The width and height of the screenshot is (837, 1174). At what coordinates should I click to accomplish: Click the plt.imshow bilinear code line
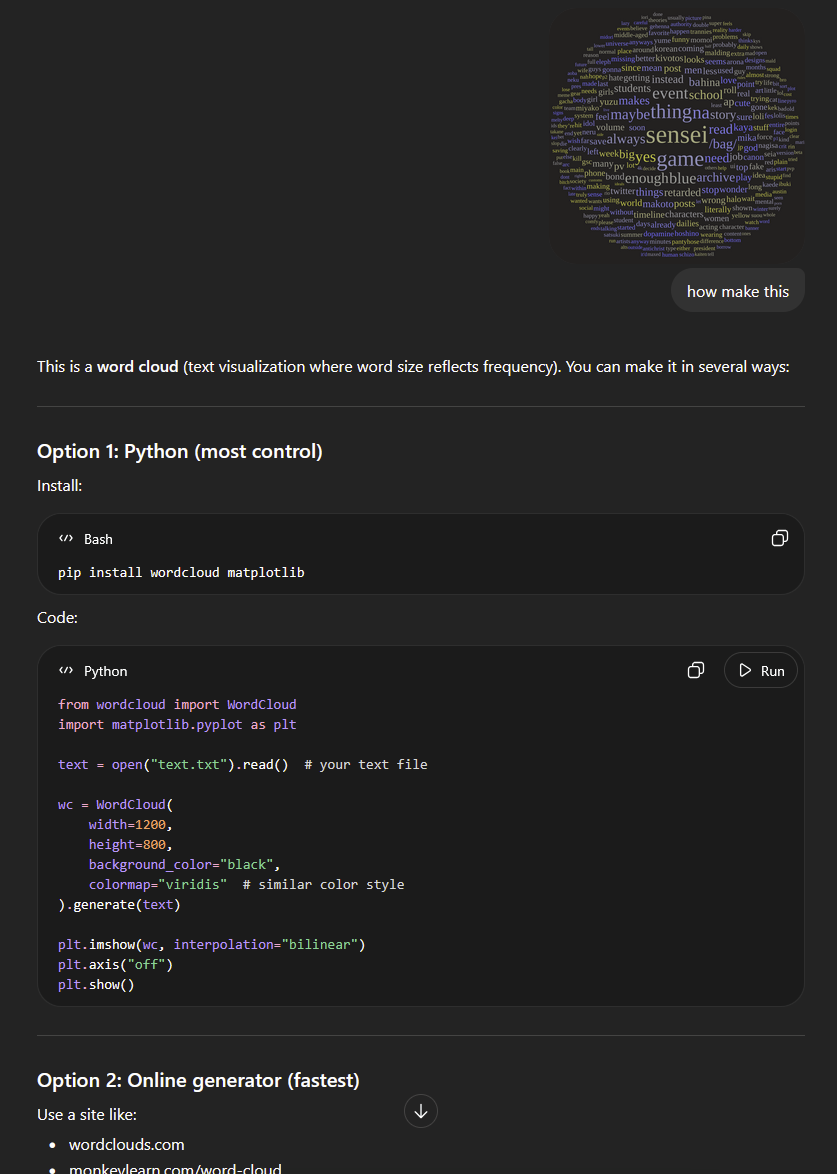pyautogui.click(x=212, y=944)
